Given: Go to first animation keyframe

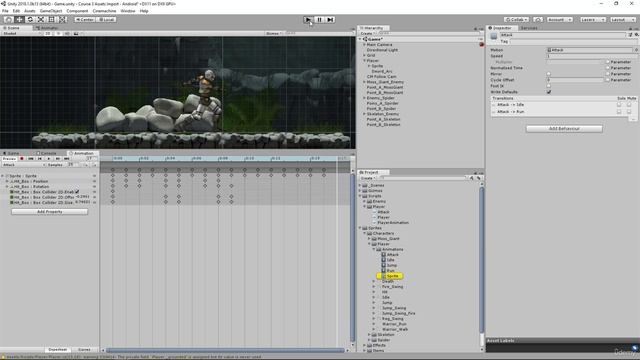Looking at the screenshot, I should 31,158.
